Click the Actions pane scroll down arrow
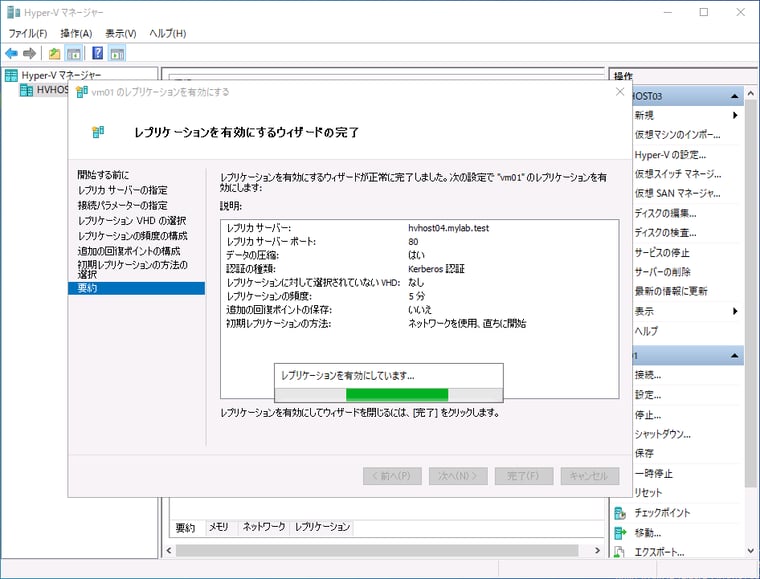The image size is (760, 579). (751, 551)
